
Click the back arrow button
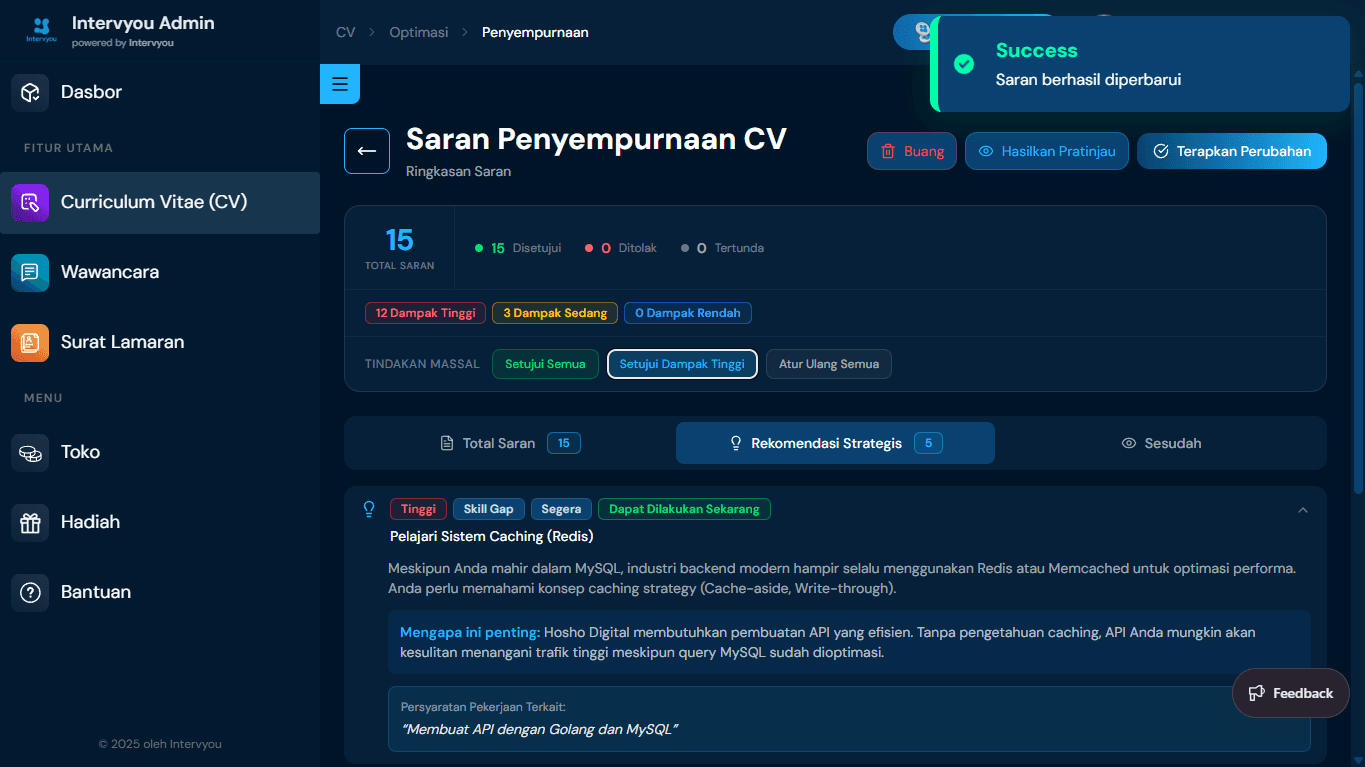(x=367, y=151)
